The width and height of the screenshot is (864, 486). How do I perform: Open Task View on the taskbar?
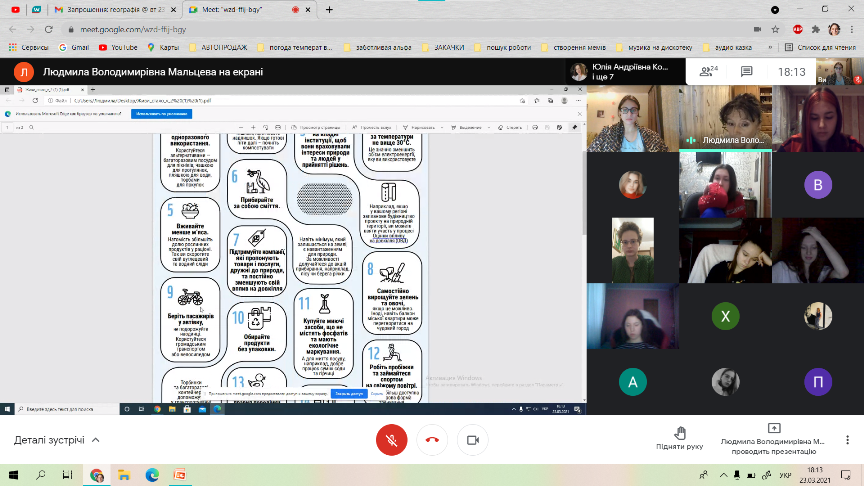(x=67, y=475)
